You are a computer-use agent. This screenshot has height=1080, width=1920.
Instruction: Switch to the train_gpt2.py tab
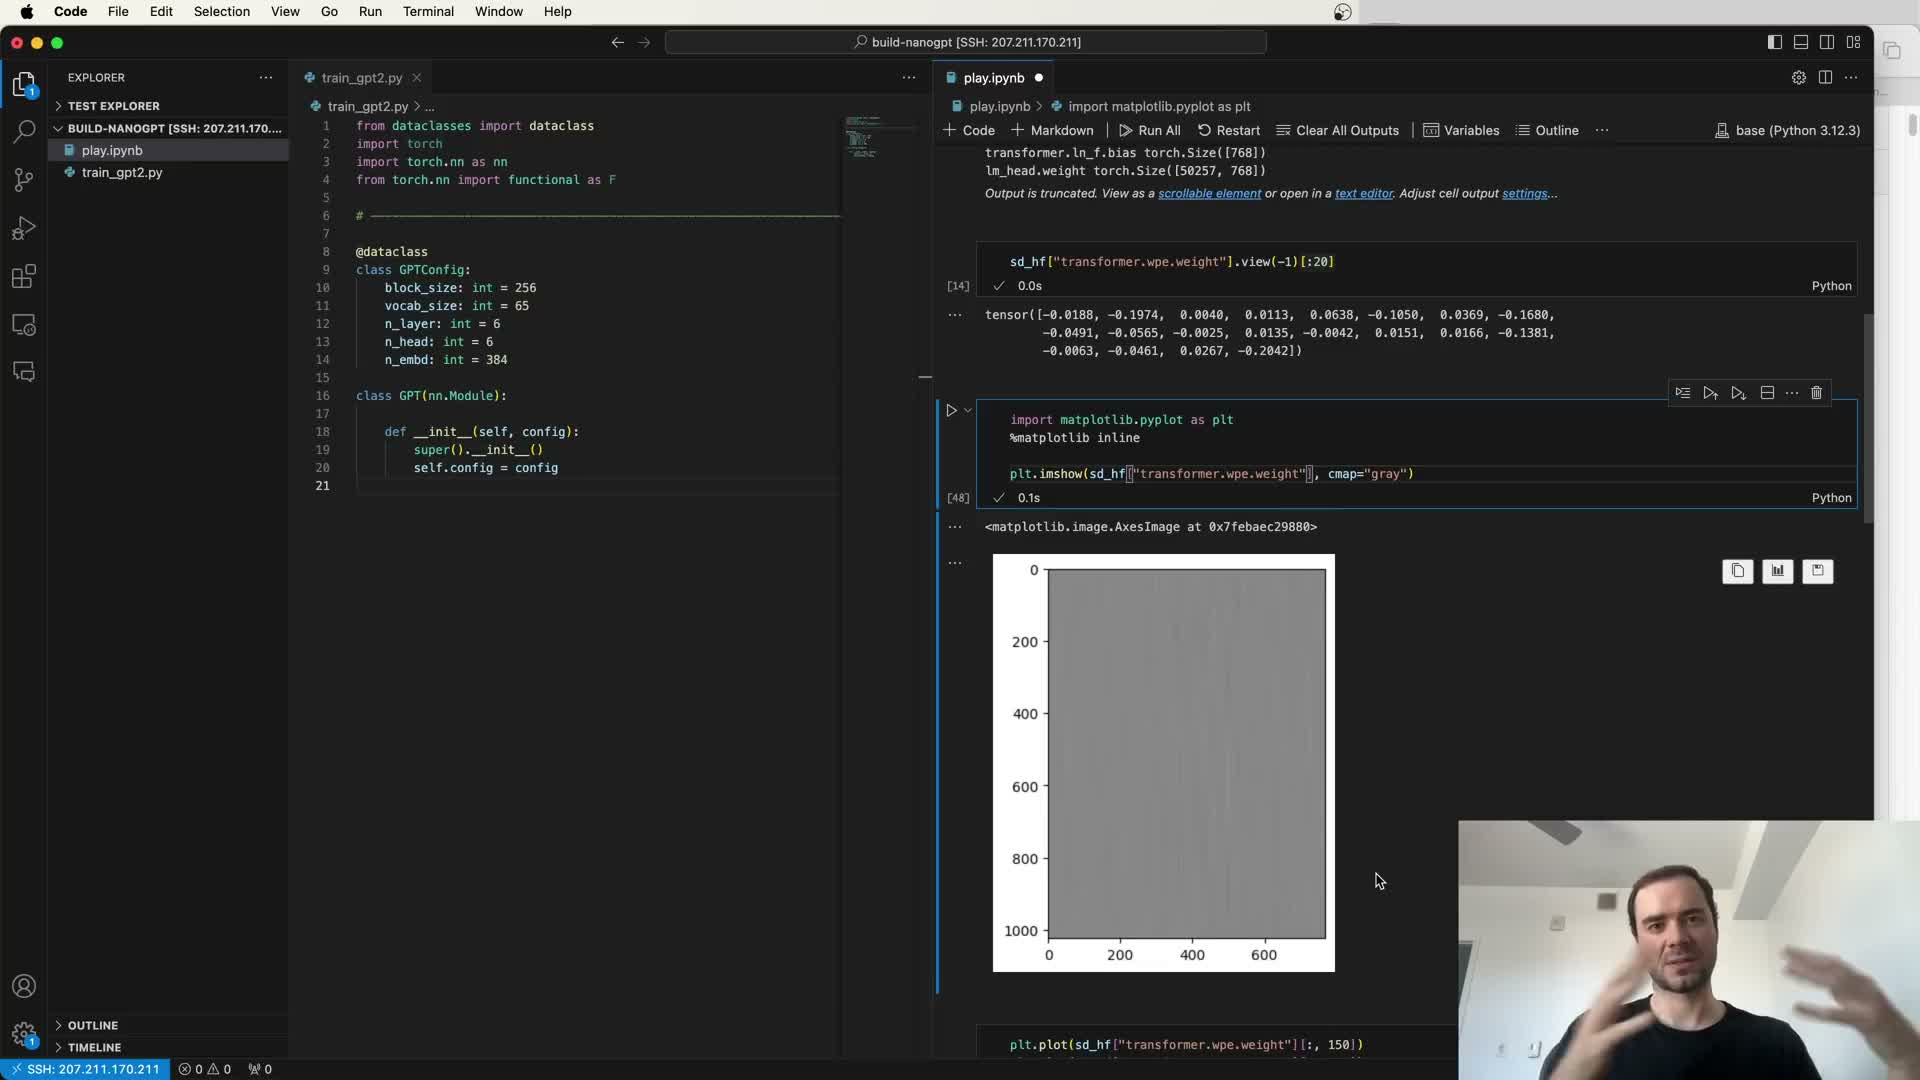(361, 78)
